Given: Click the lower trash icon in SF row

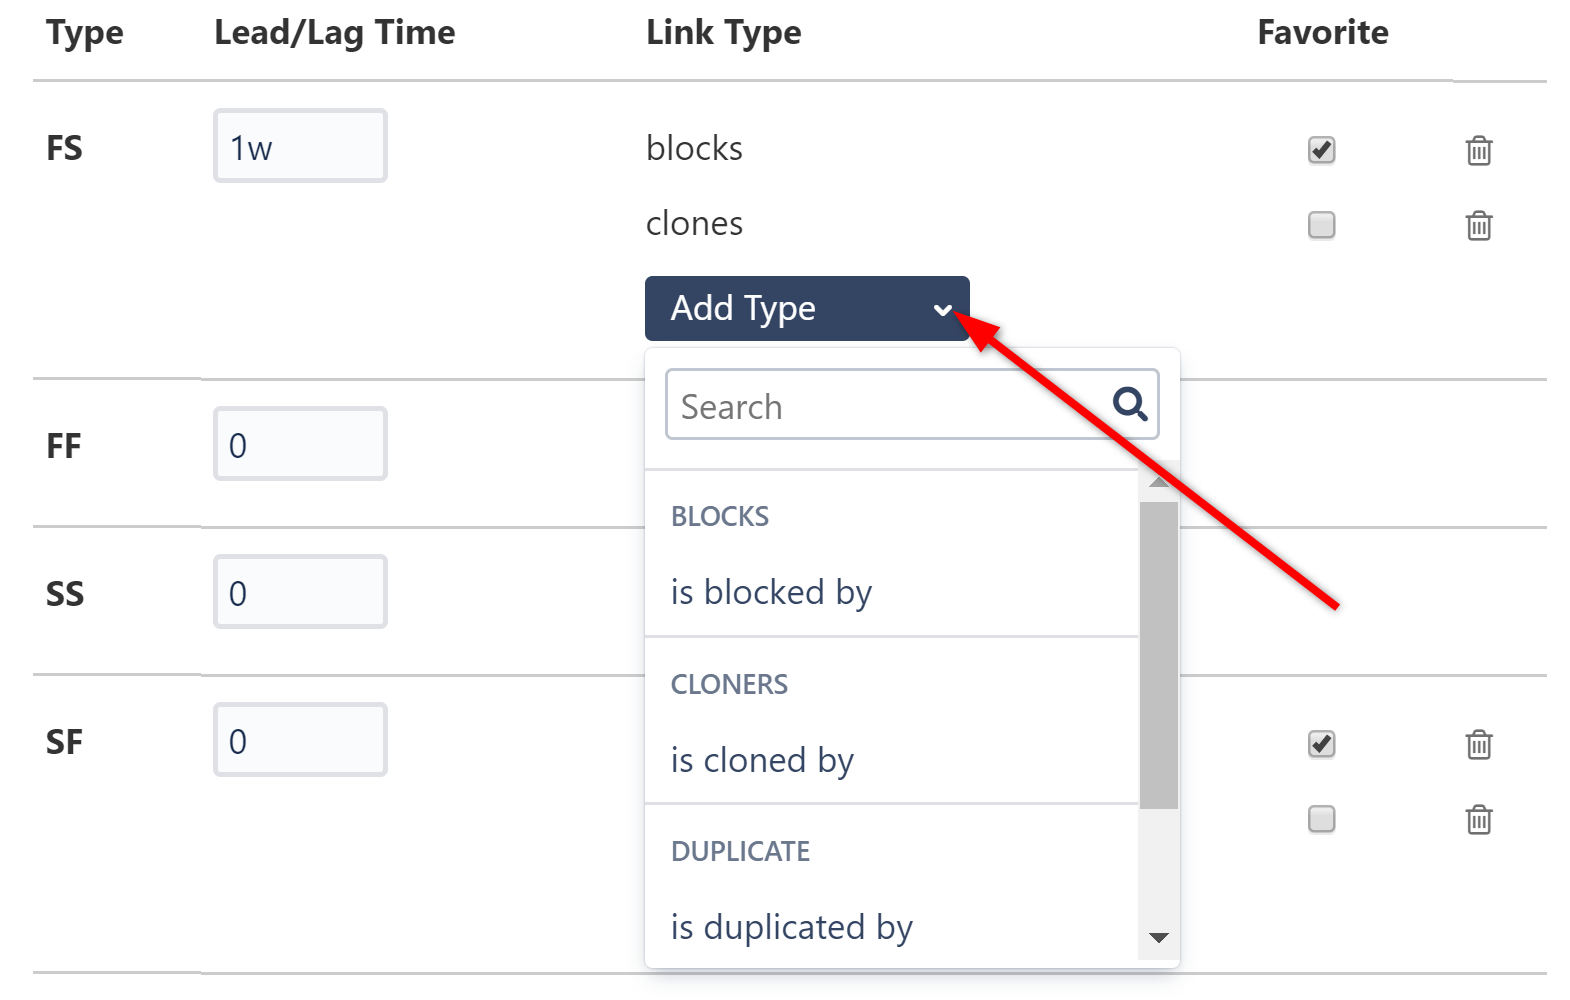Looking at the screenshot, I should [1479, 819].
